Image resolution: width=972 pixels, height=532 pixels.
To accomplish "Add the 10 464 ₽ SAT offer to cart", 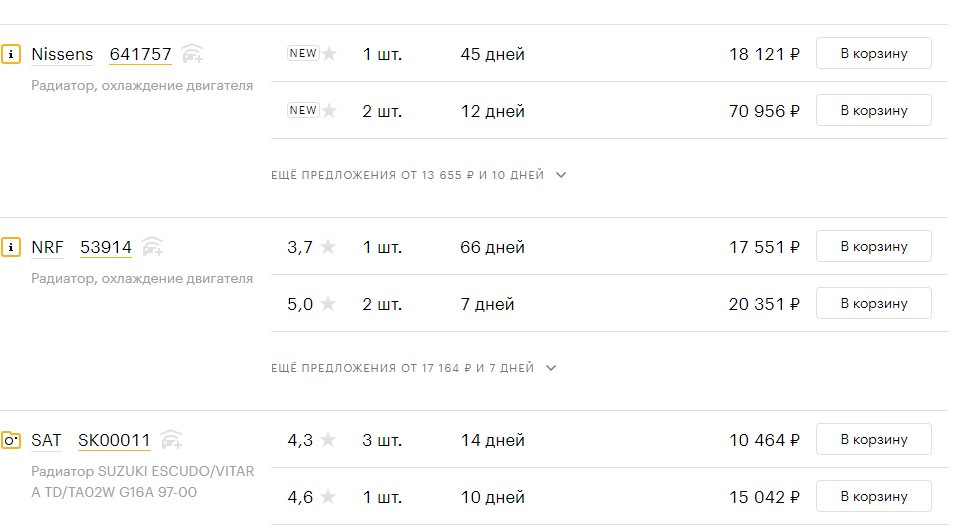I will 873,440.
